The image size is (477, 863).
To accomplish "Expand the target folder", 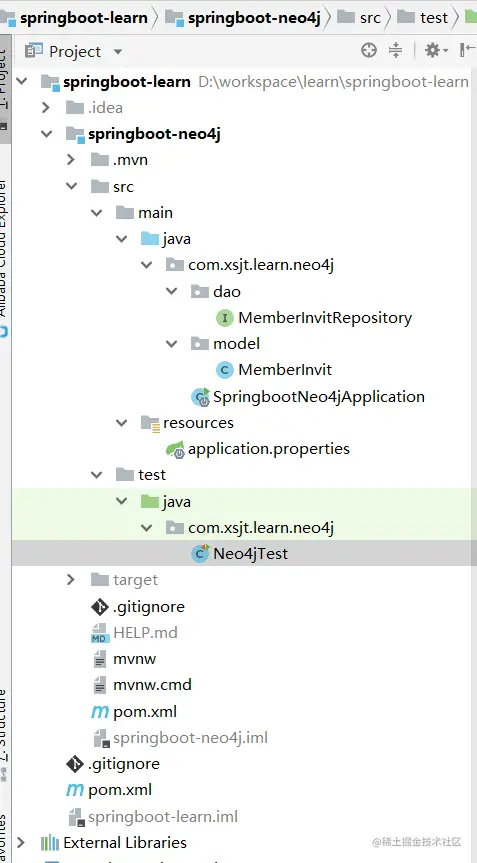I will (71, 580).
